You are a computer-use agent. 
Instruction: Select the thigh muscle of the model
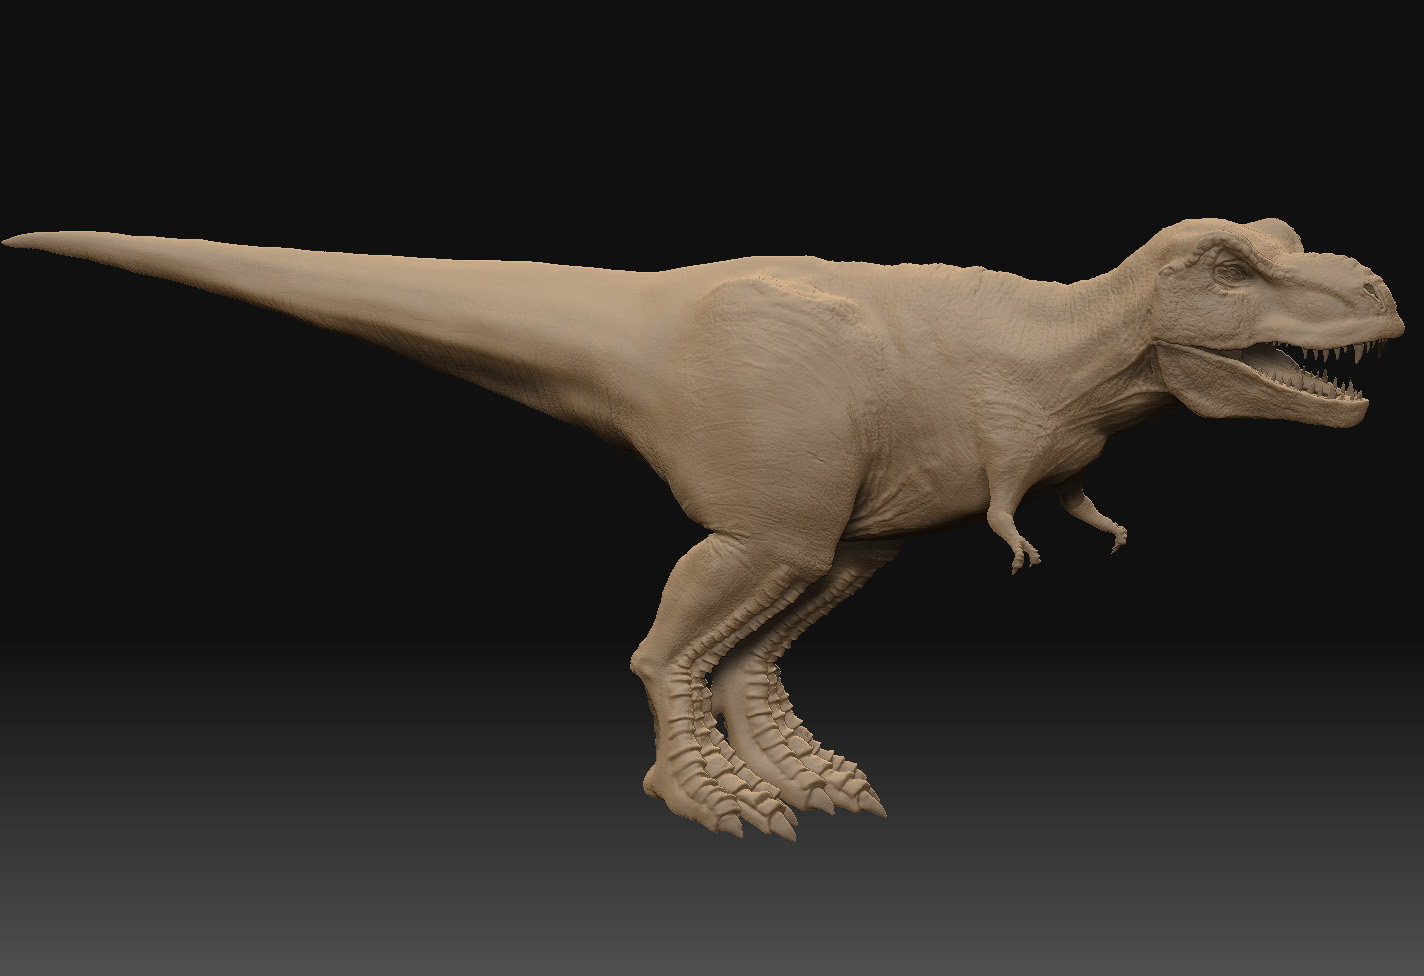[x=760, y=500]
